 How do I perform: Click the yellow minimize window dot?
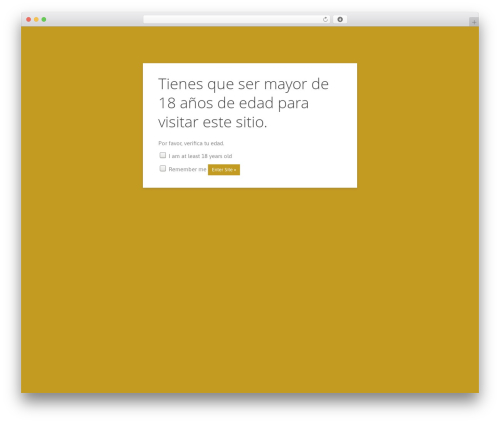point(36,20)
